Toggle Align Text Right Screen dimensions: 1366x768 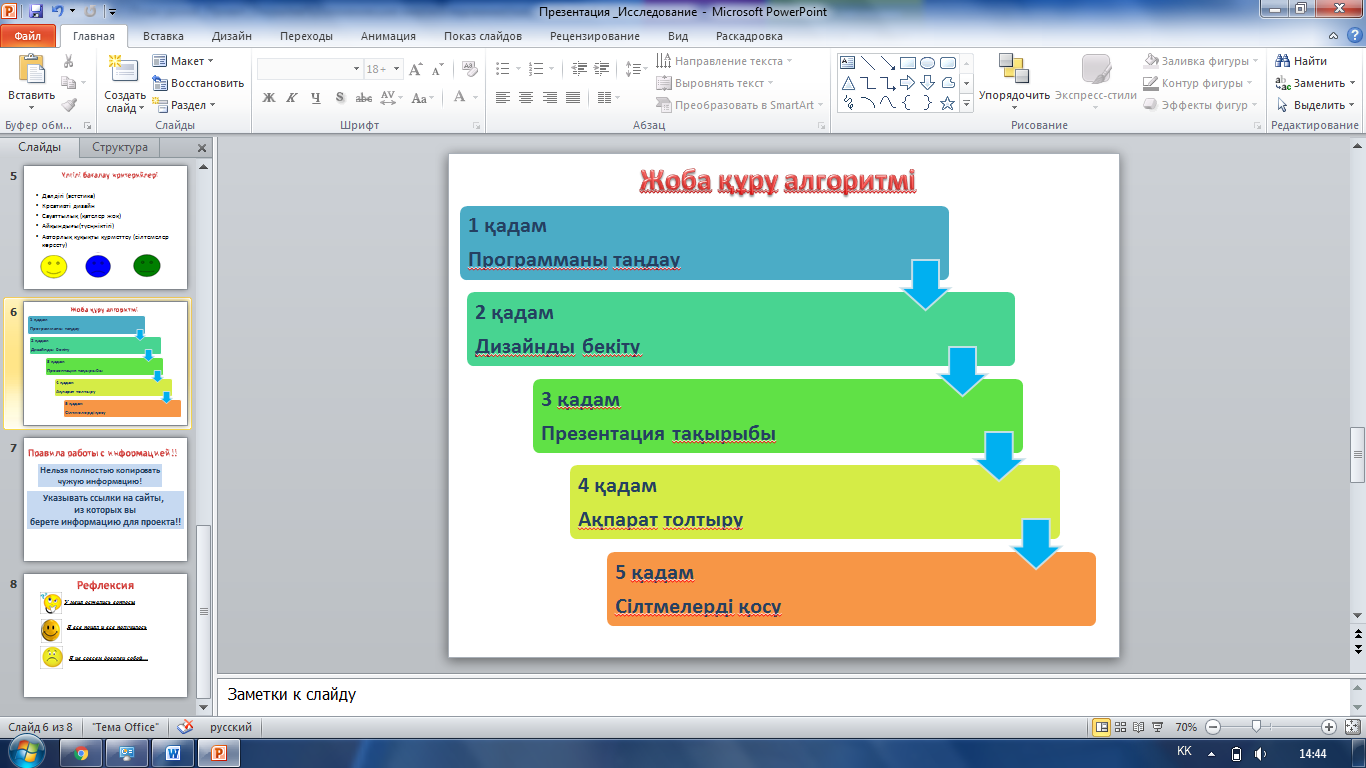pos(549,98)
